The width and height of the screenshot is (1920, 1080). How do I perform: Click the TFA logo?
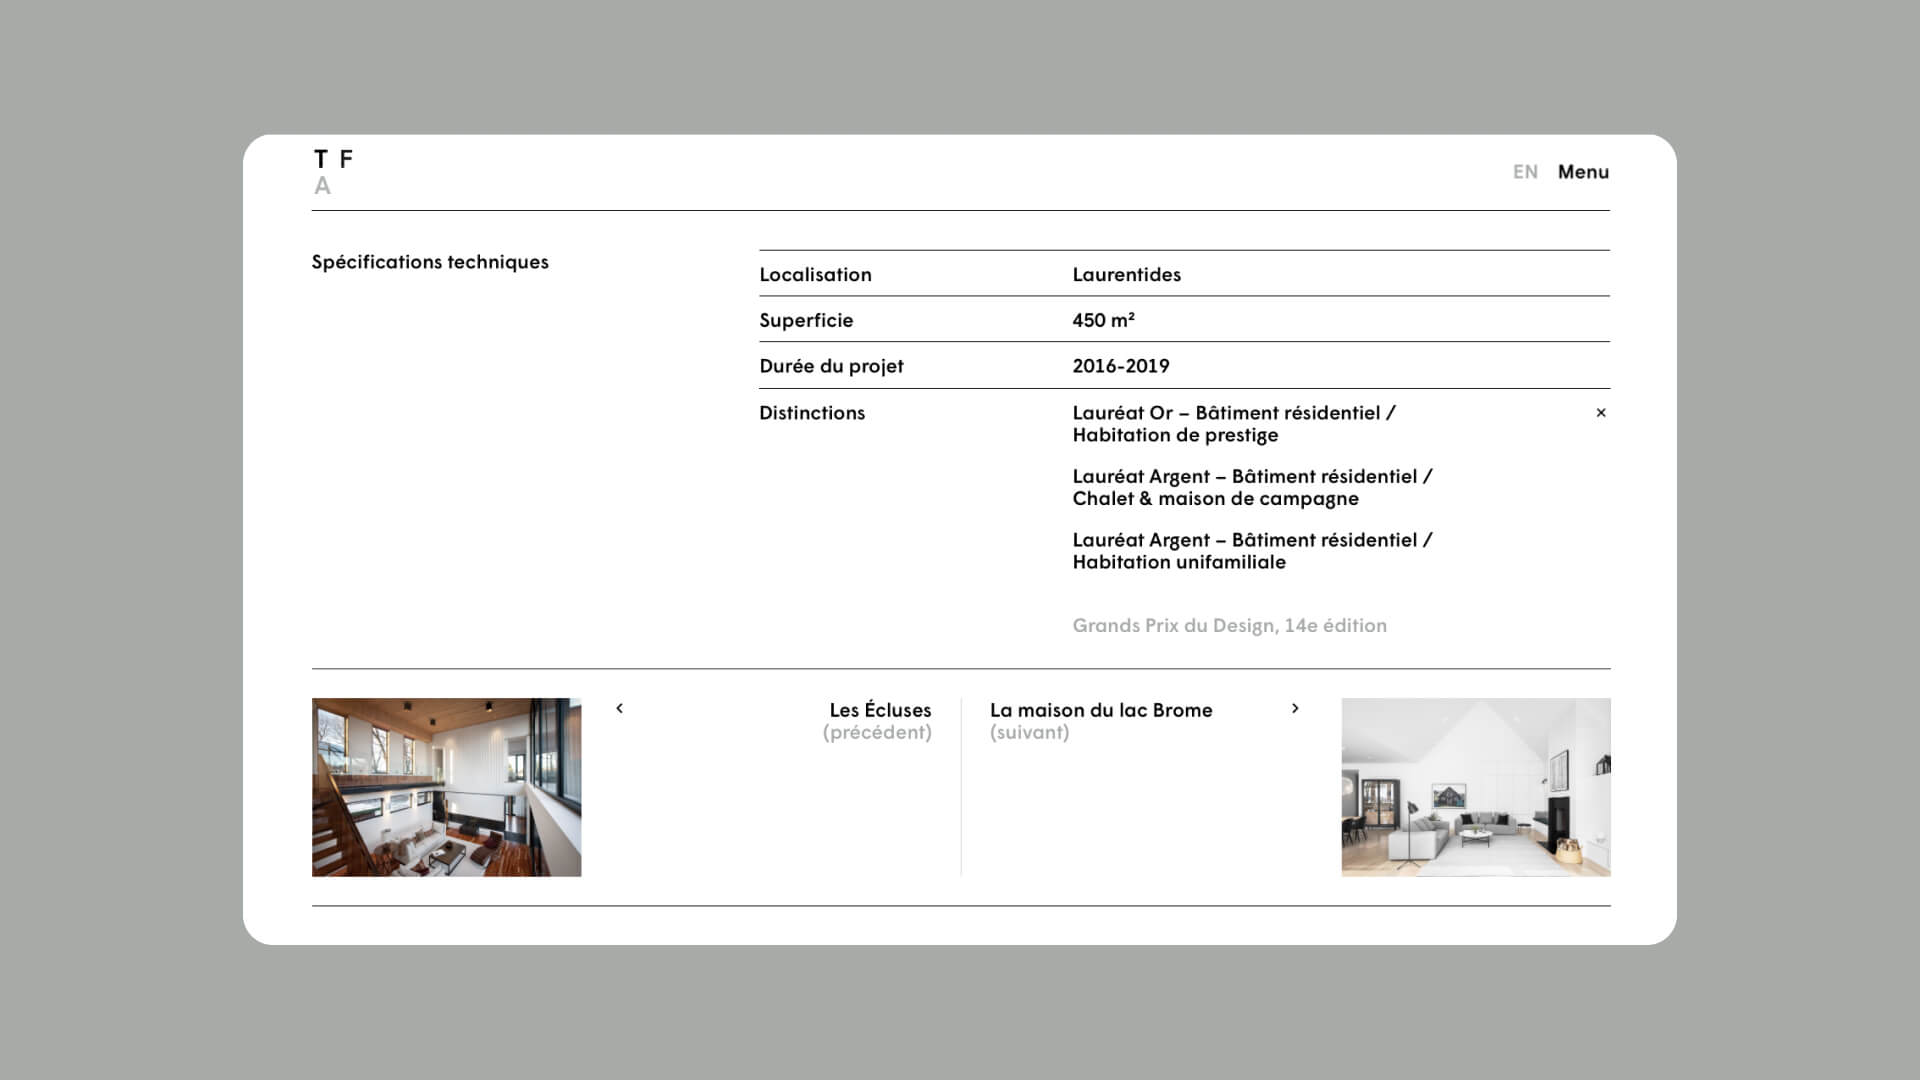pos(333,172)
